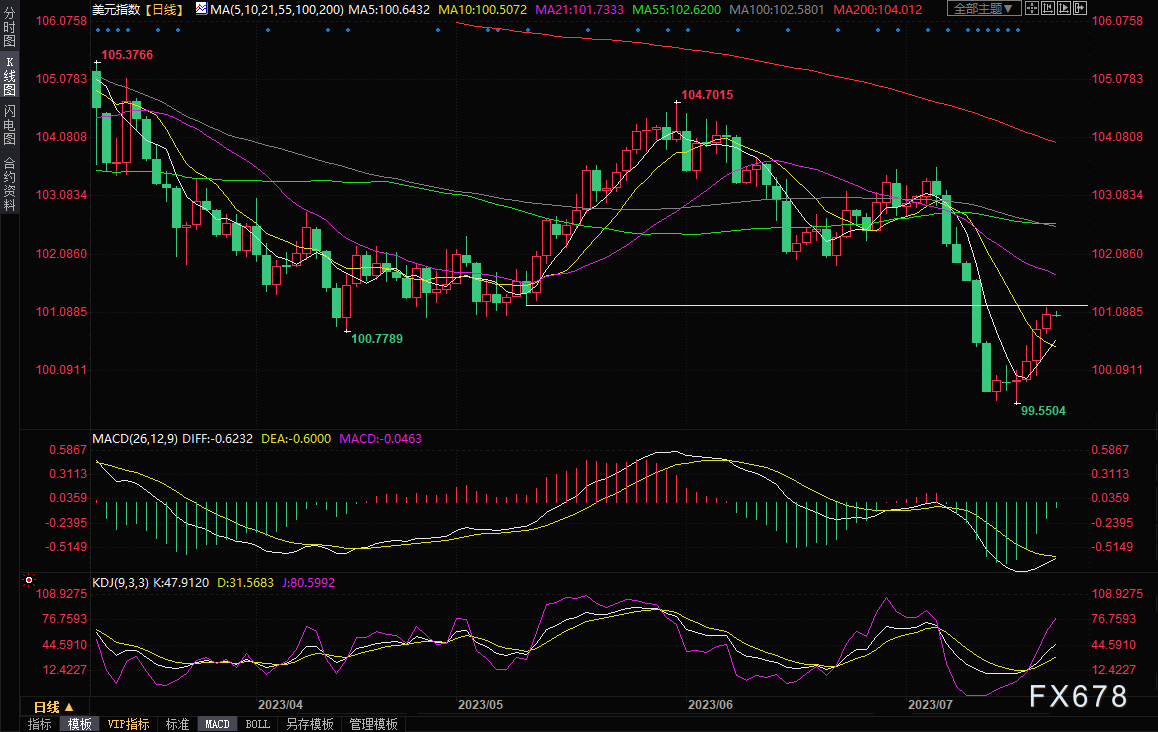Viewport: 1158px width, 732px height.
Task: Click the 2023/05 date axis label
Action: [480, 704]
